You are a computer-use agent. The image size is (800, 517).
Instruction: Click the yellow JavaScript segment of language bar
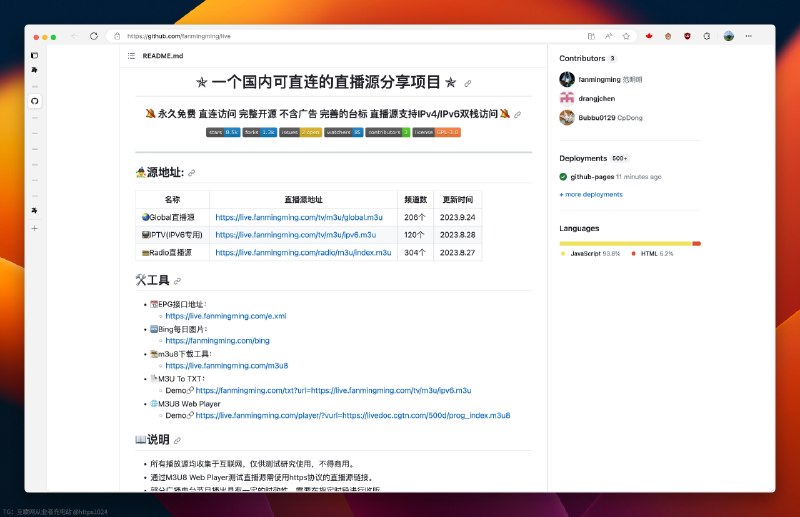point(625,243)
